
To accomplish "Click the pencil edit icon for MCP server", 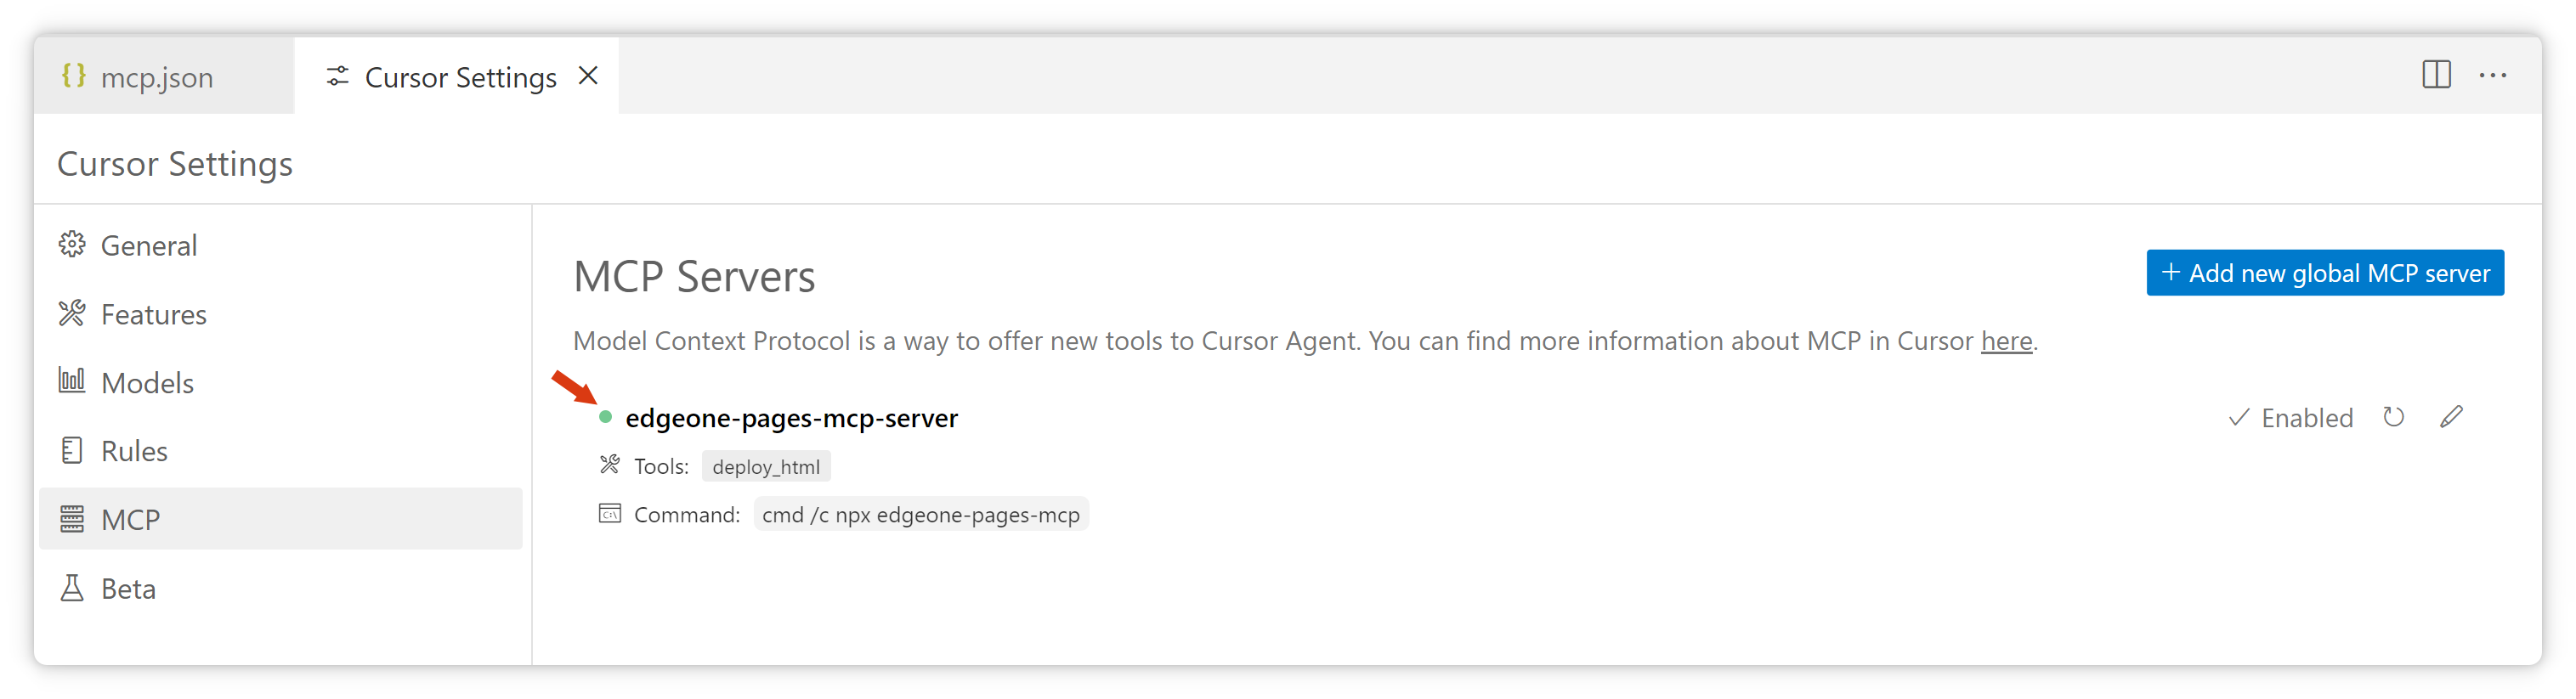I will [x=2451, y=417].
